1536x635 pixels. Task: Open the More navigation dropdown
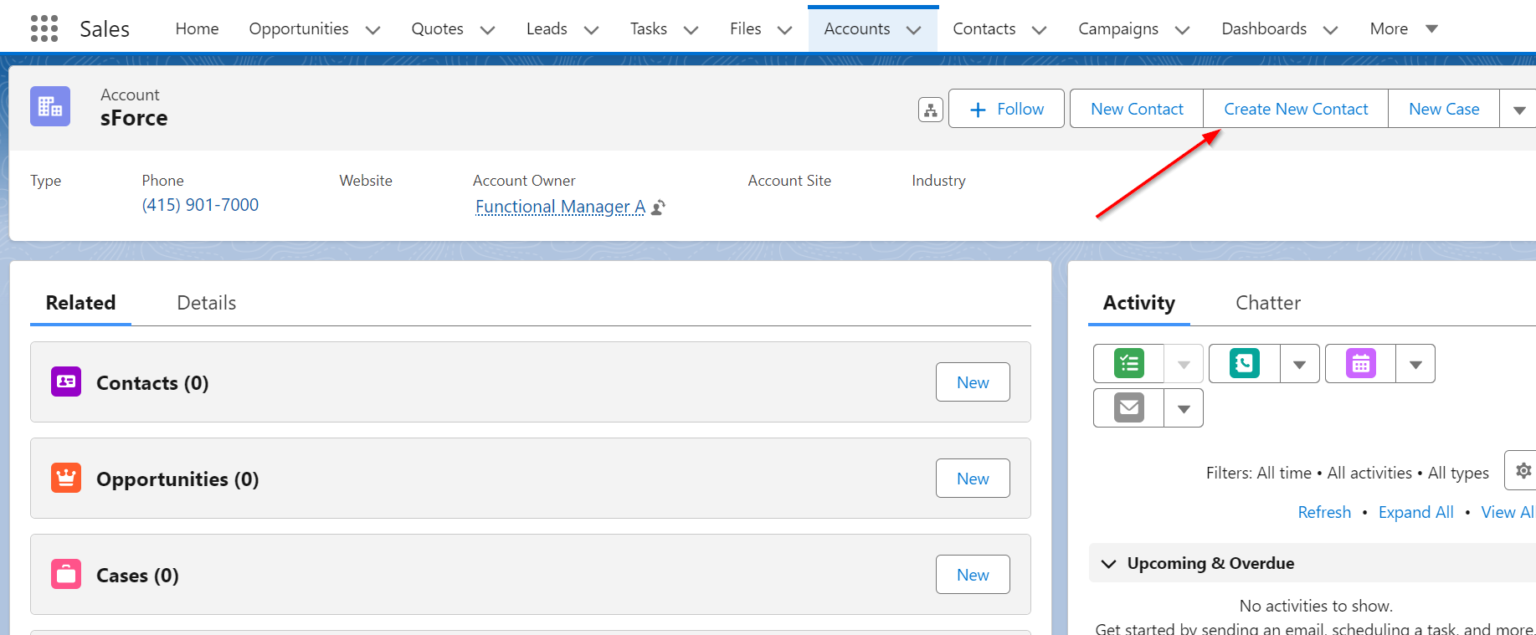[1403, 29]
